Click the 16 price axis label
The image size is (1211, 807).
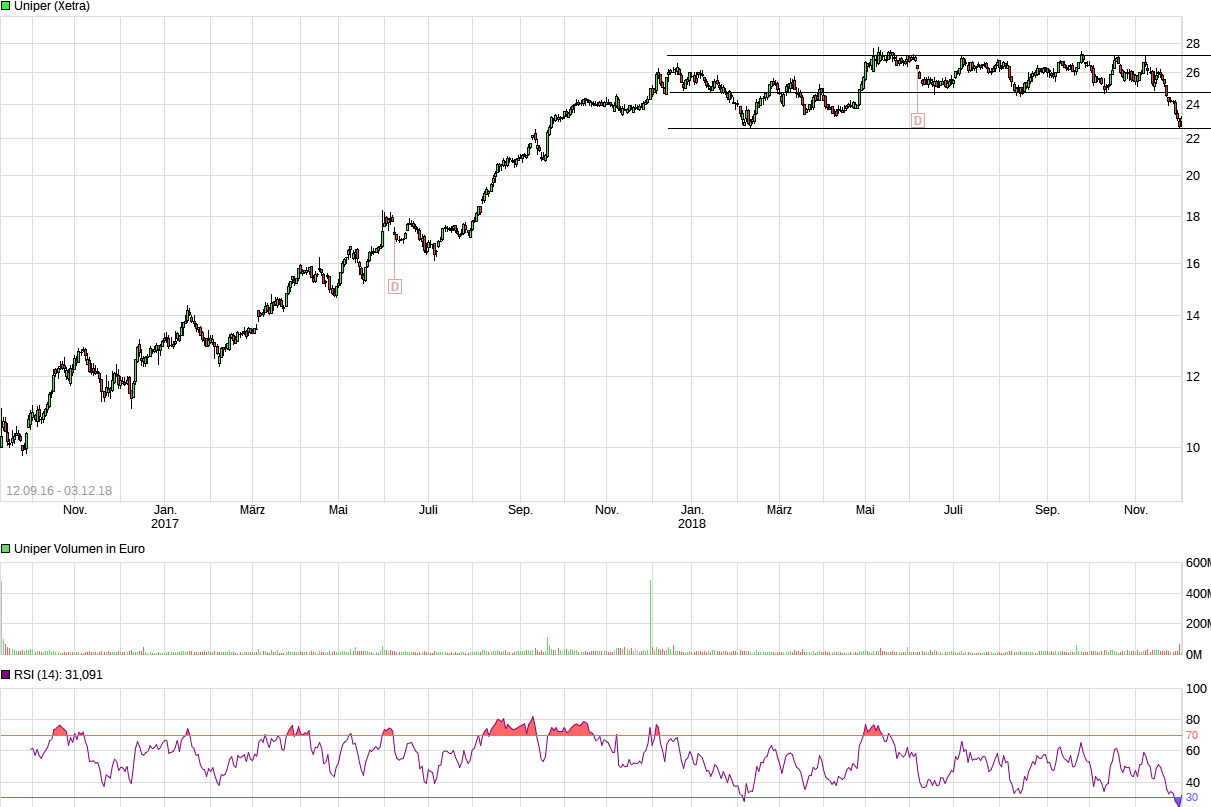pyautogui.click(x=1192, y=264)
